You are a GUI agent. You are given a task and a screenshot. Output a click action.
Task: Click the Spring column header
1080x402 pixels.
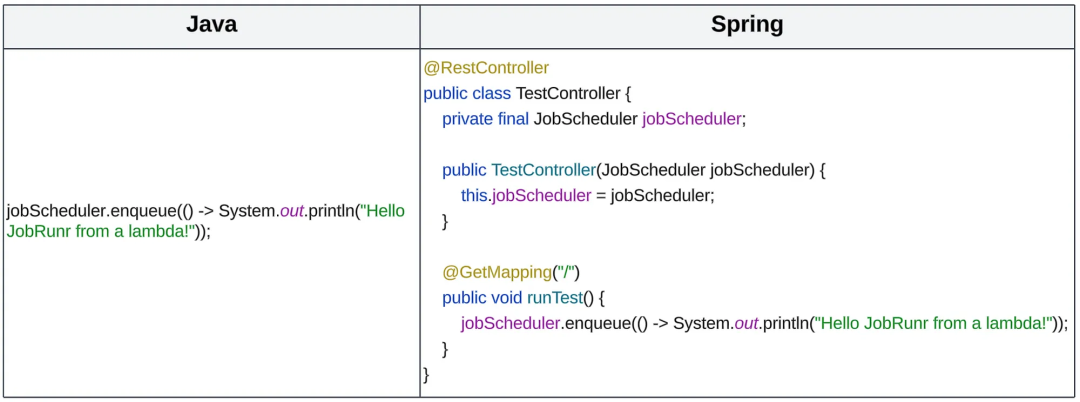tap(747, 25)
